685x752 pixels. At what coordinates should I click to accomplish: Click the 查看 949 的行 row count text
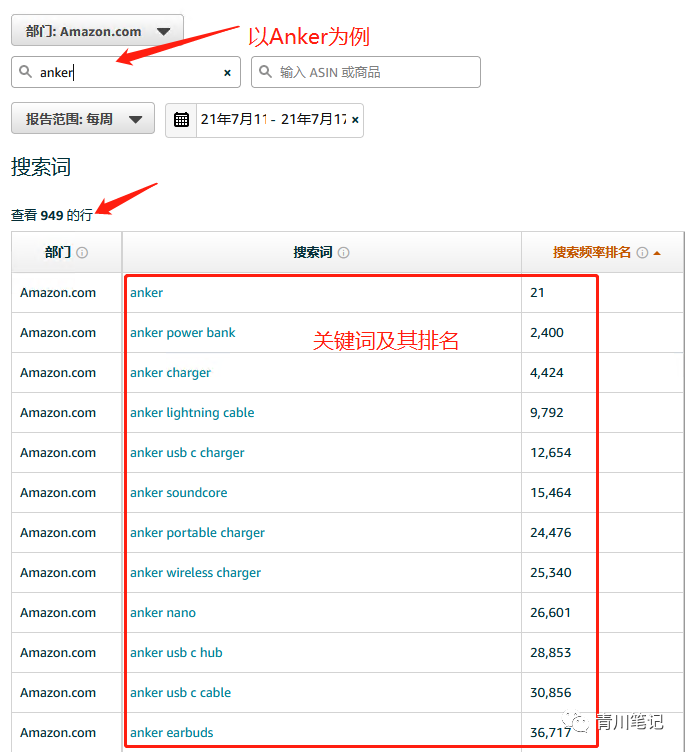pos(52,215)
